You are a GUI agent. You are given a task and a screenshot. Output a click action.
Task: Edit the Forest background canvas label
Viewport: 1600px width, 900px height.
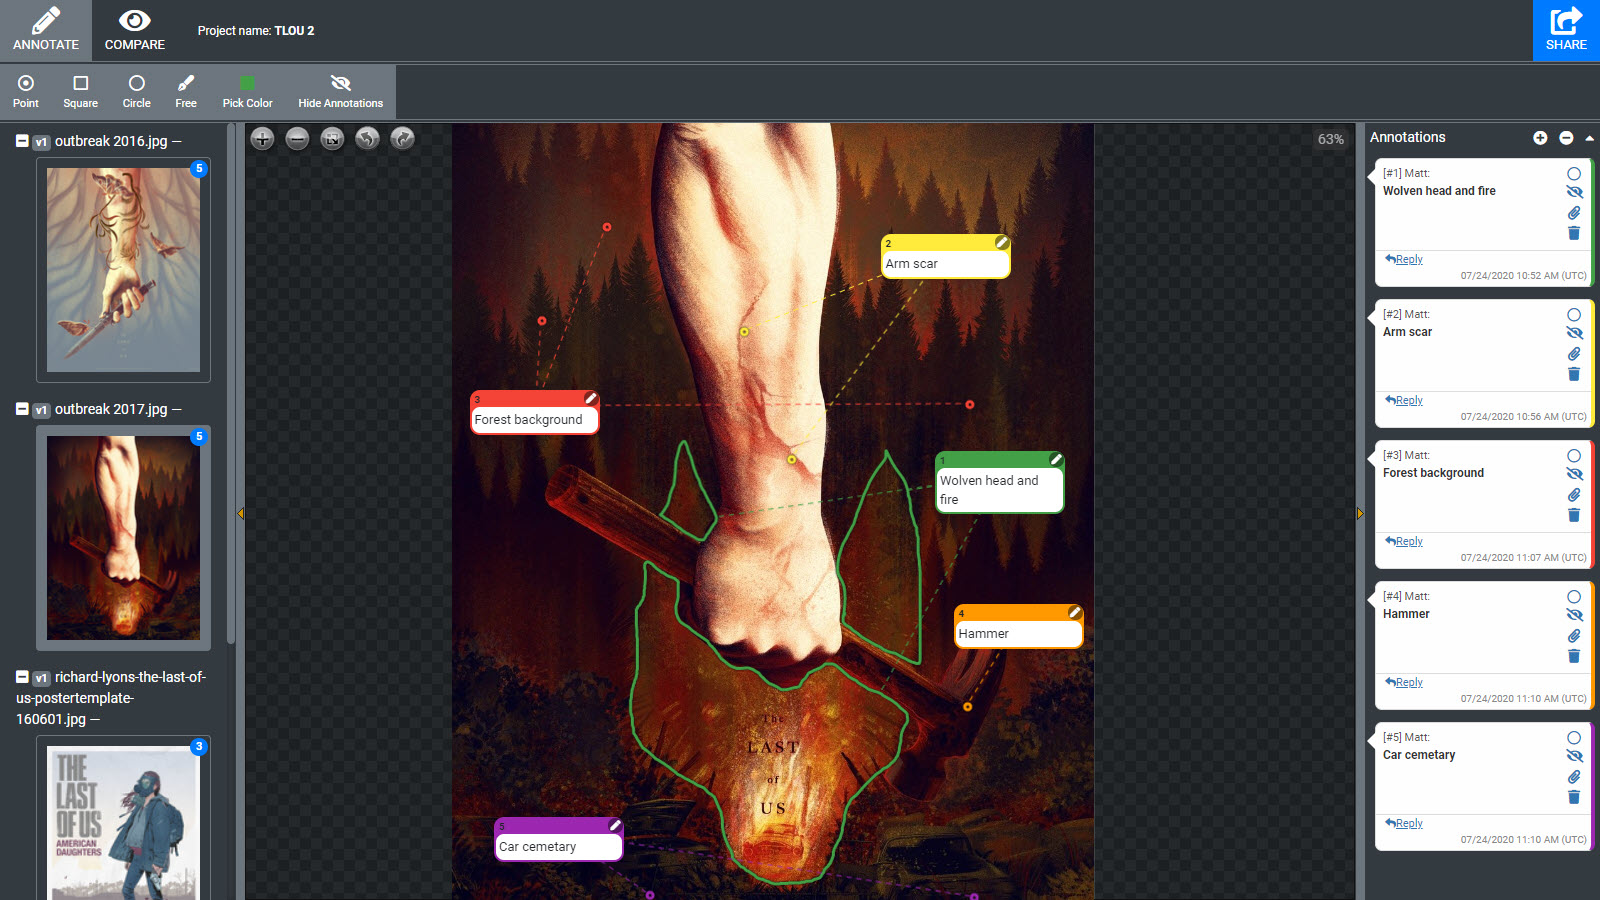click(x=590, y=398)
